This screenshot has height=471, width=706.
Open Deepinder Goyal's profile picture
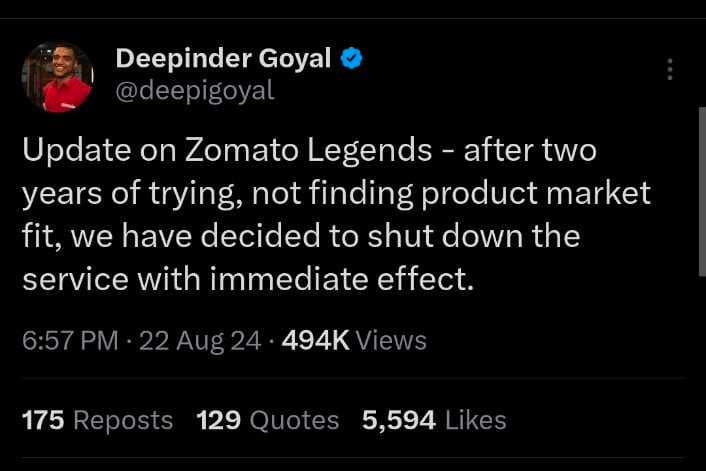pos(57,77)
